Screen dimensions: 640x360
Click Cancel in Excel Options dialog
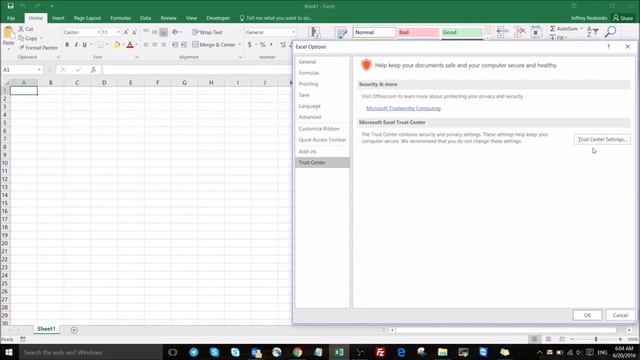(x=620, y=315)
